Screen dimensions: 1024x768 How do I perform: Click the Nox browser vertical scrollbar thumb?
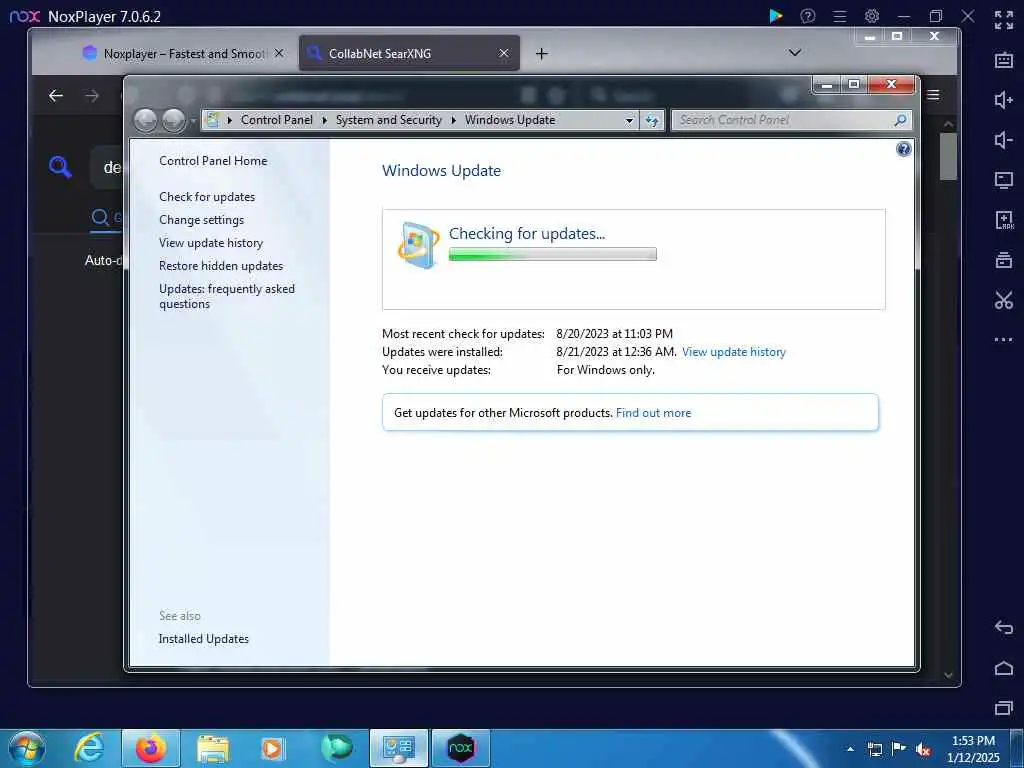tap(948, 157)
